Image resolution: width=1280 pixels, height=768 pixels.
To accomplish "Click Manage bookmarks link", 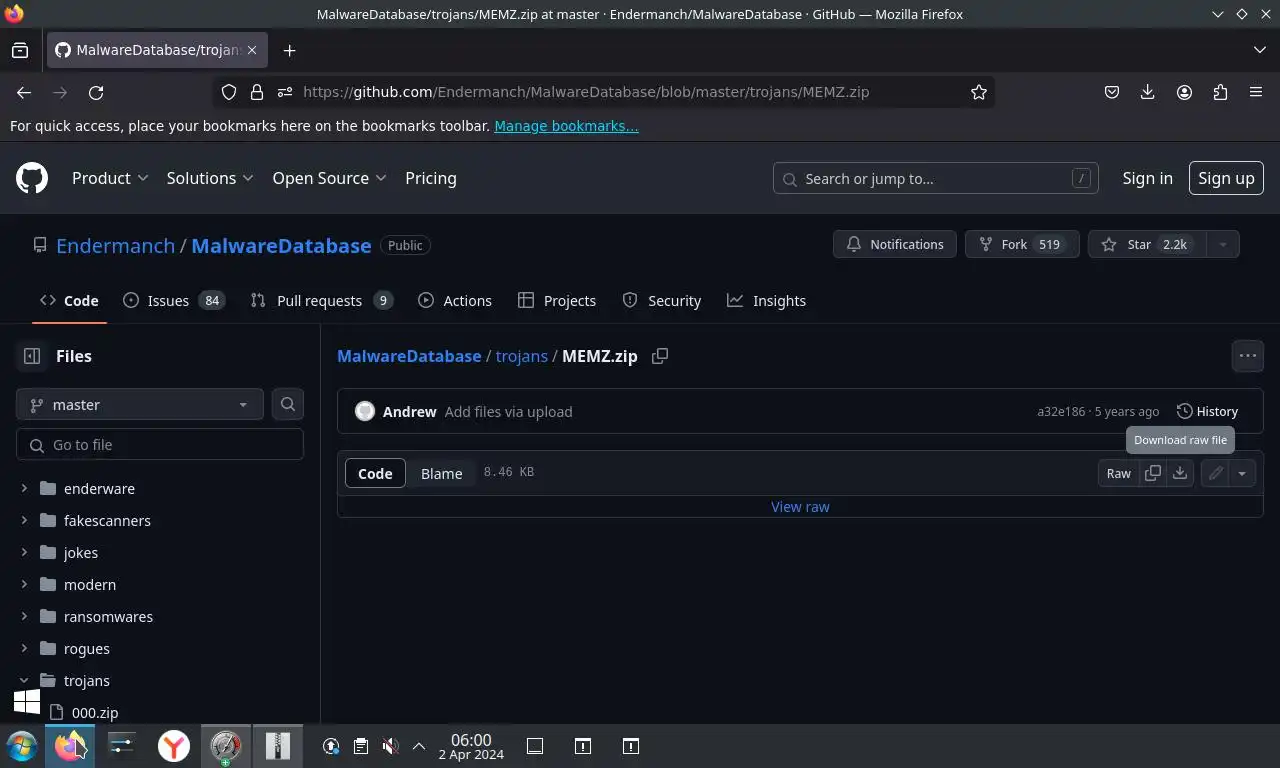I will tap(566, 126).
